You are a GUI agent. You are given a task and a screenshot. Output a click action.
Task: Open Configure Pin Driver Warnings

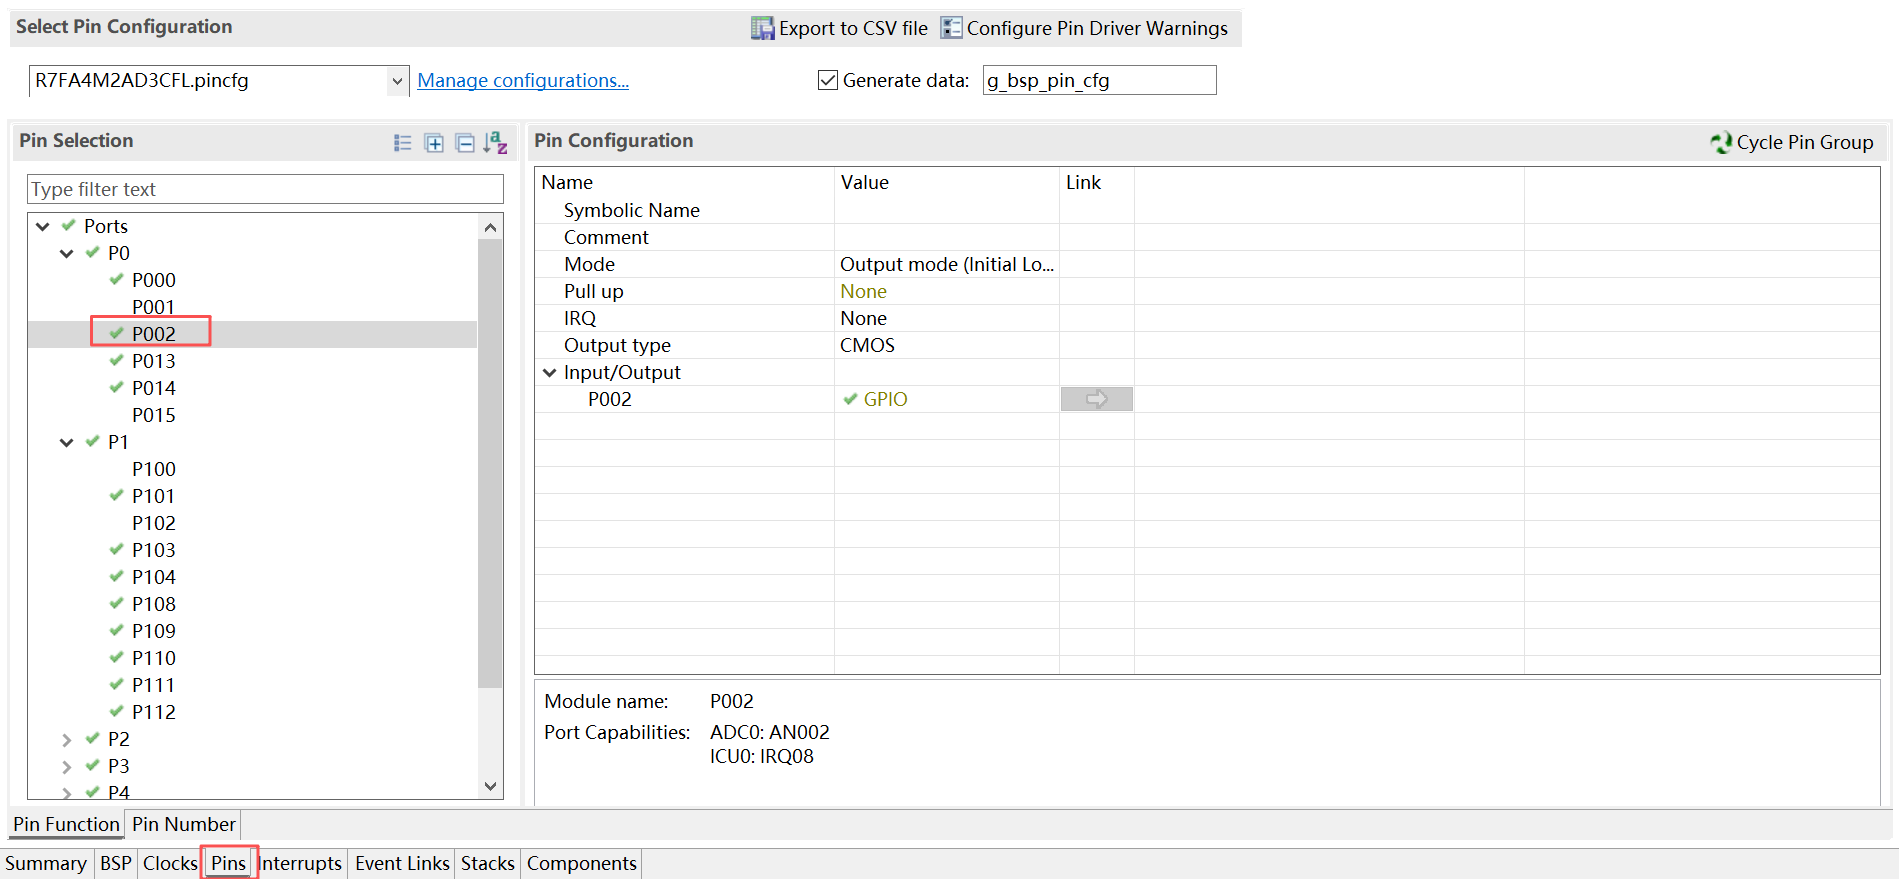pos(1084,28)
